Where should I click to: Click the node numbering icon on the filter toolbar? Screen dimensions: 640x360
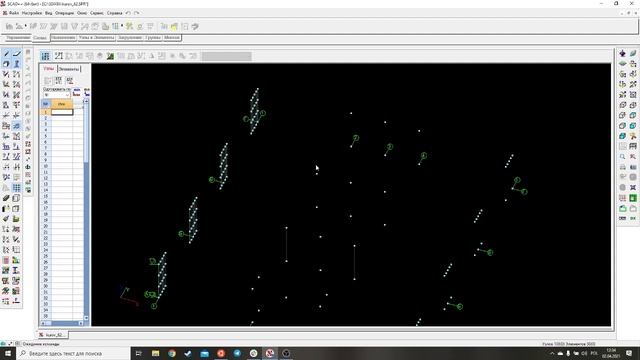pos(59,56)
